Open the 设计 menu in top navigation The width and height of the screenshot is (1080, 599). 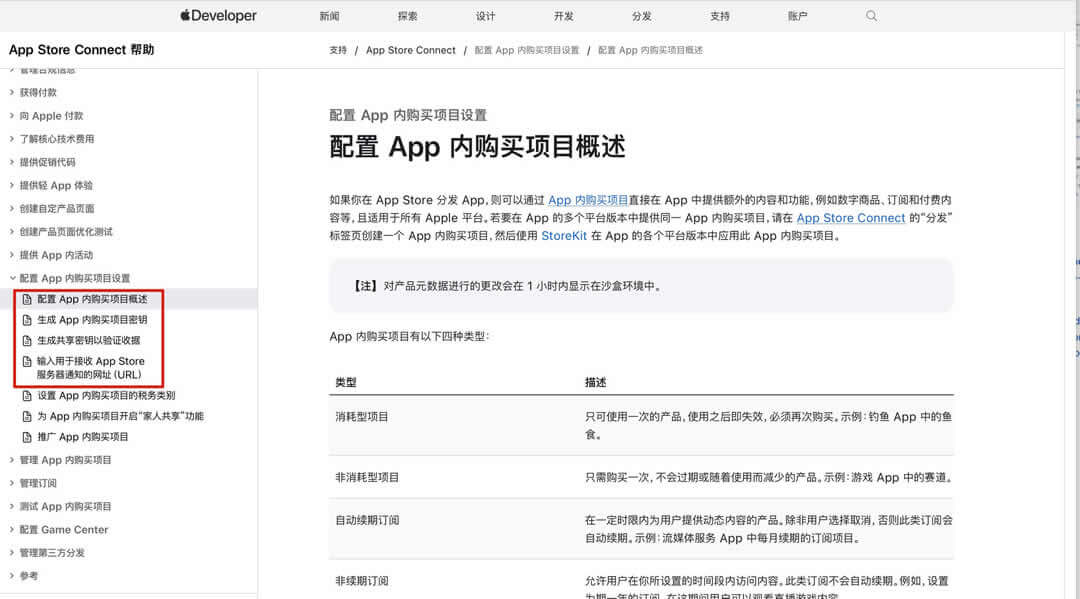(486, 16)
